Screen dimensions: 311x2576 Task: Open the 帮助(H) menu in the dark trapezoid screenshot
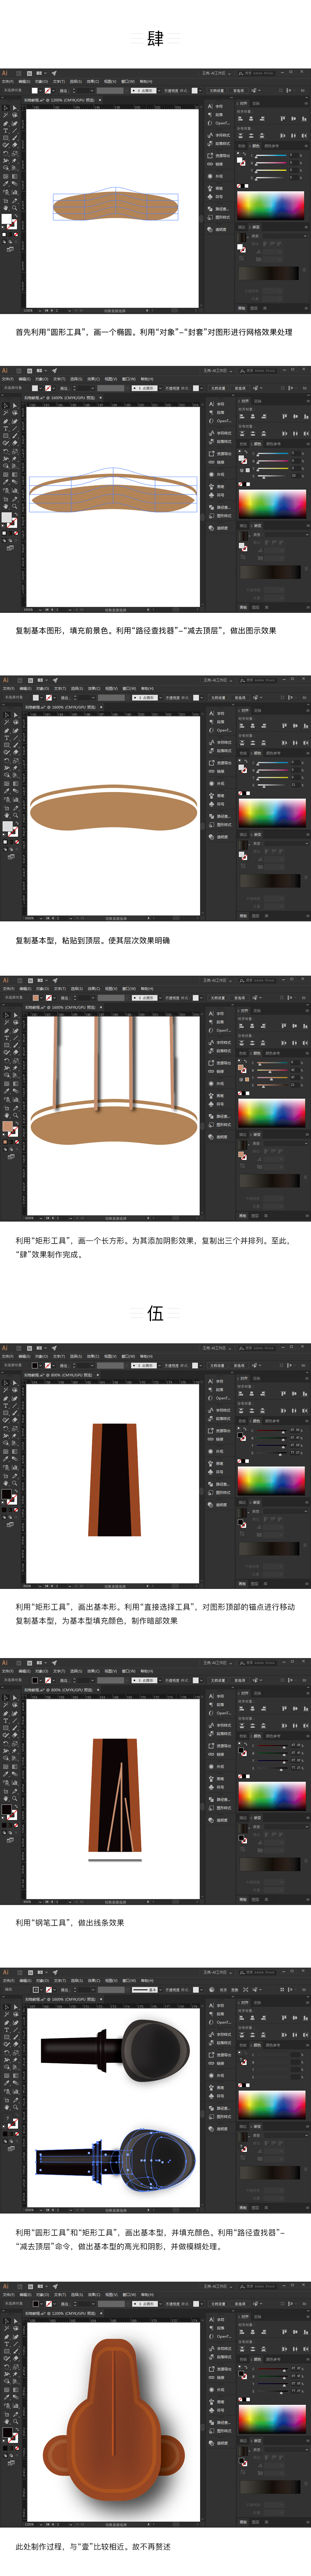pyautogui.click(x=146, y=1357)
